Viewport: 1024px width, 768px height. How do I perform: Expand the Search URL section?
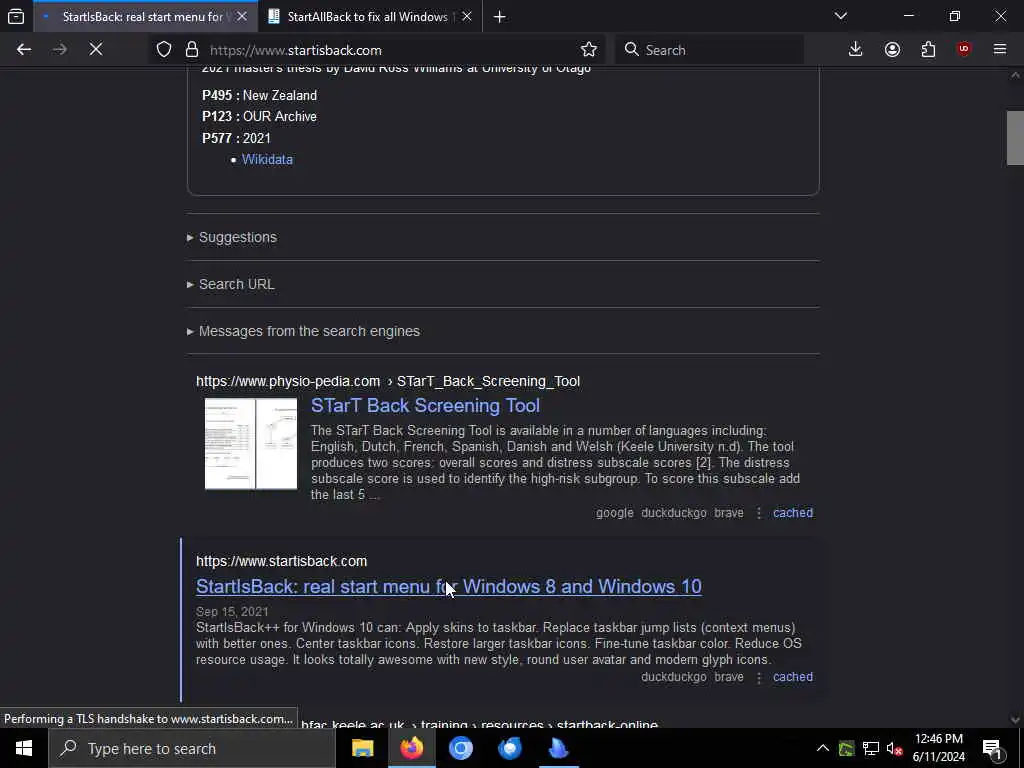tap(236, 284)
